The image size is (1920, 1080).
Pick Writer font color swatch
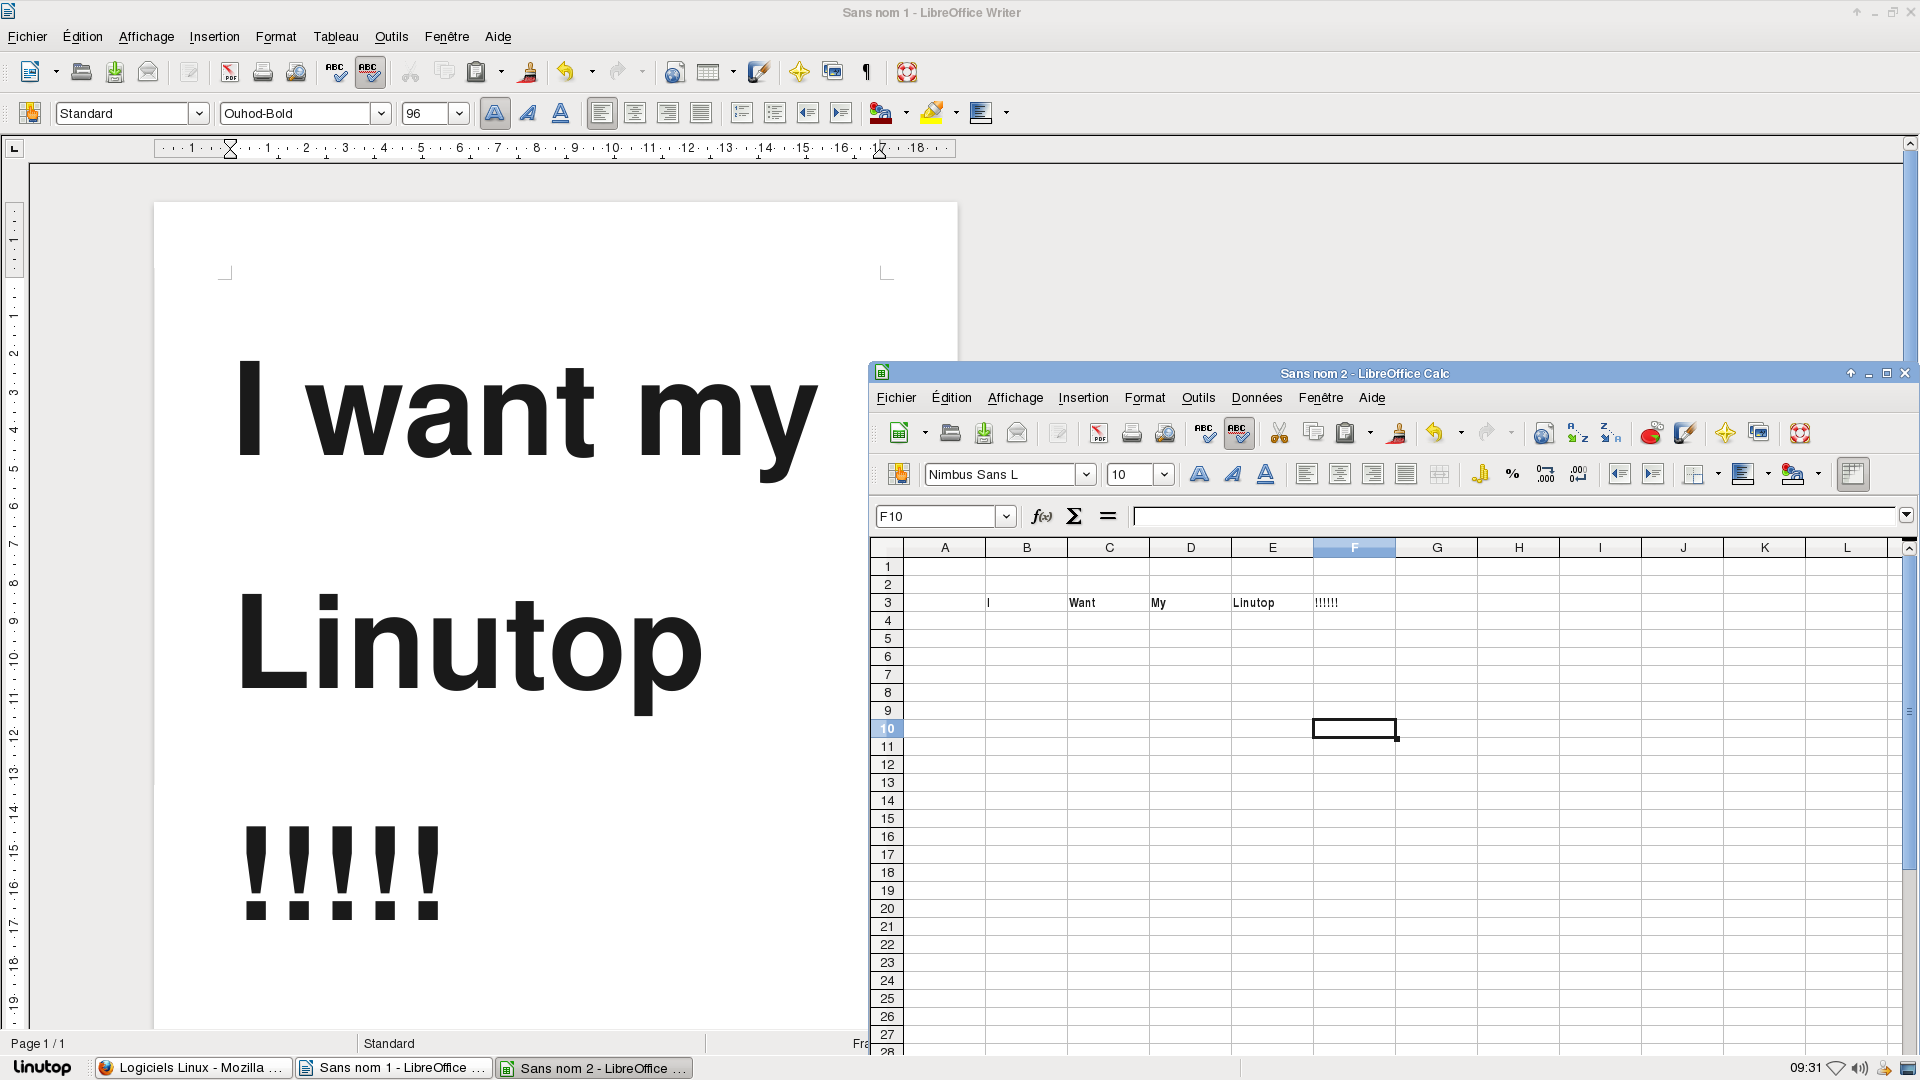pyautogui.click(x=881, y=113)
